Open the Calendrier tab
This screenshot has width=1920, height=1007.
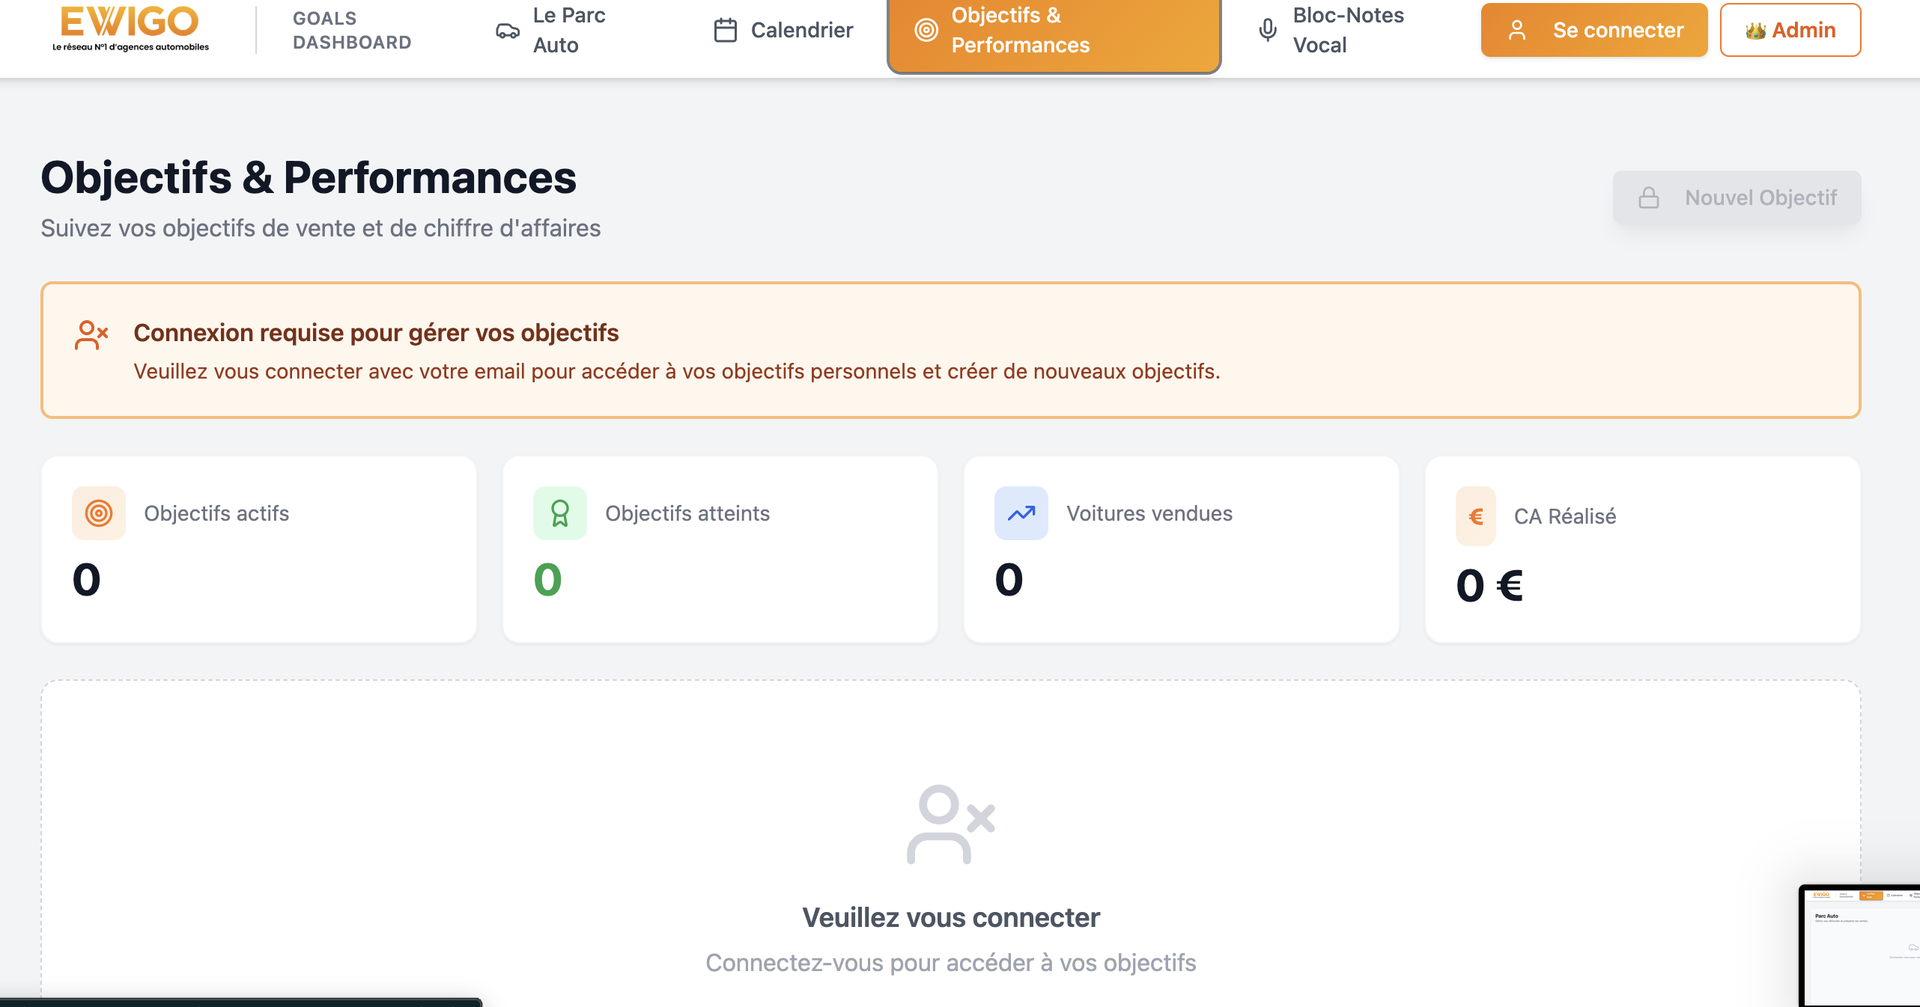pos(783,31)
